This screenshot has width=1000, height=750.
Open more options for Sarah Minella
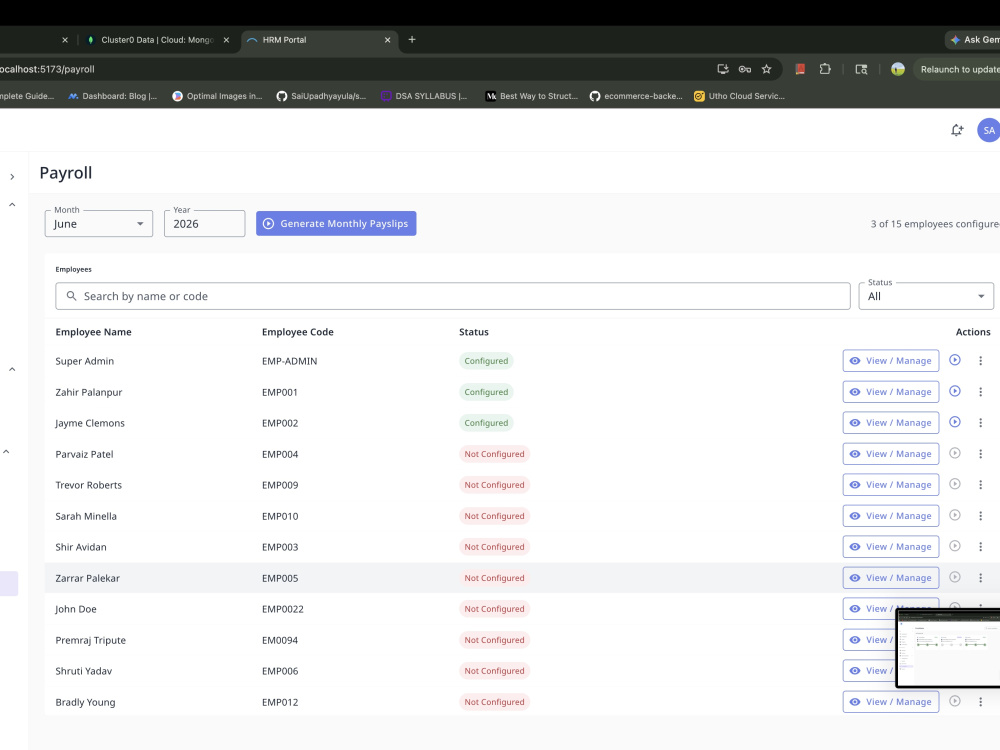[980, 516]
